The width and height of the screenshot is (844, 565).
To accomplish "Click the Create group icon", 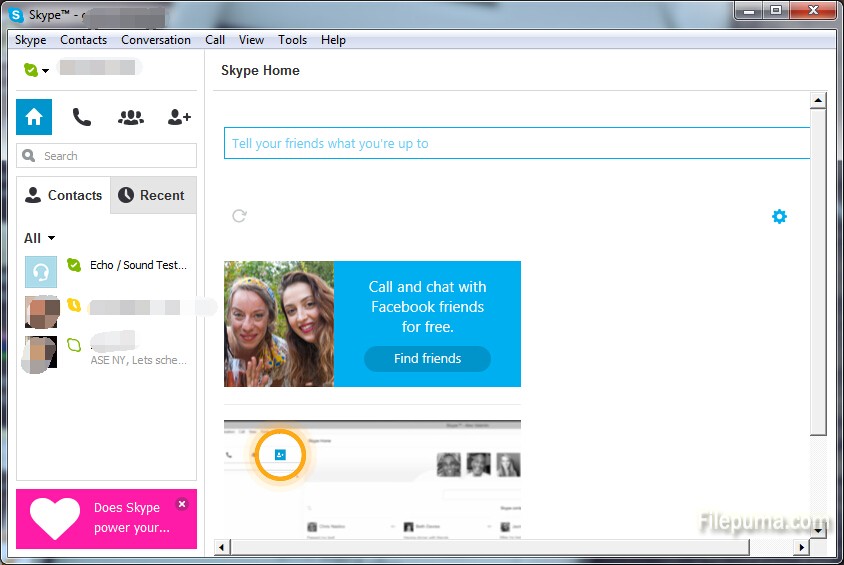I will 131,117.
